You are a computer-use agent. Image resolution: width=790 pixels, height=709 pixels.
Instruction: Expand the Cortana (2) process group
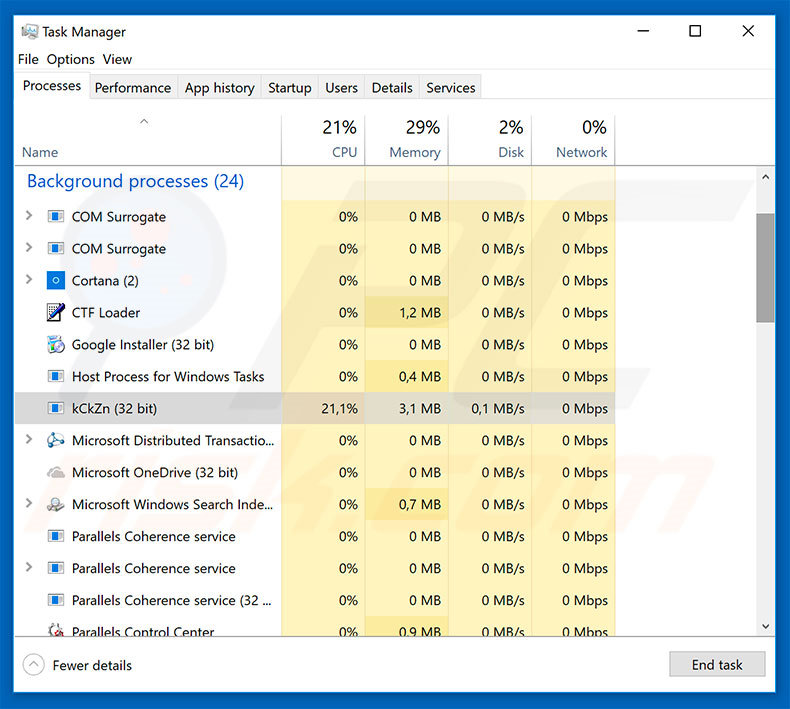[x=29, y=279]
